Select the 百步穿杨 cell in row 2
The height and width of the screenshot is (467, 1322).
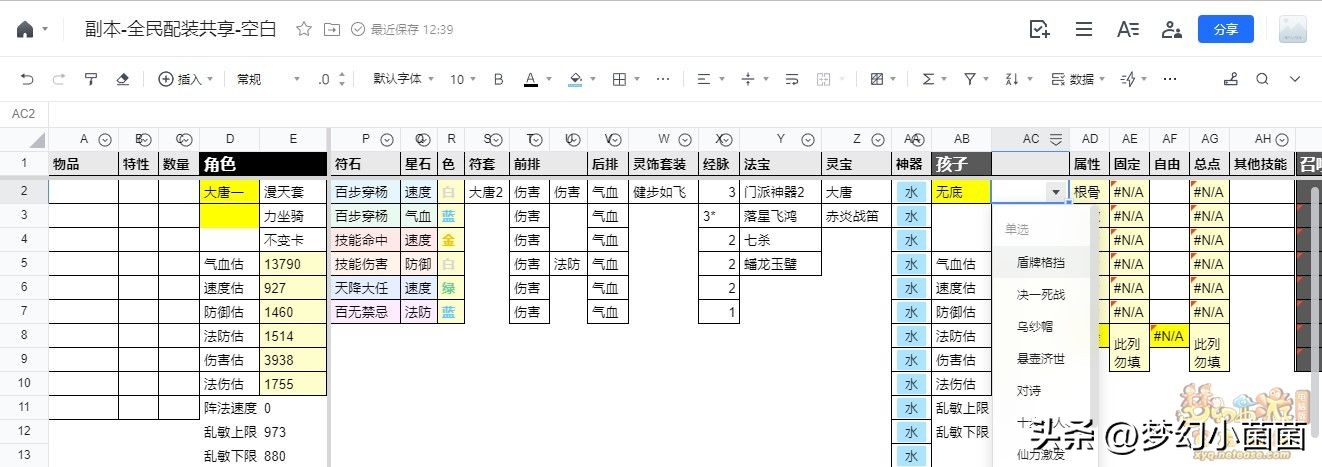click(x=365, y=191)
